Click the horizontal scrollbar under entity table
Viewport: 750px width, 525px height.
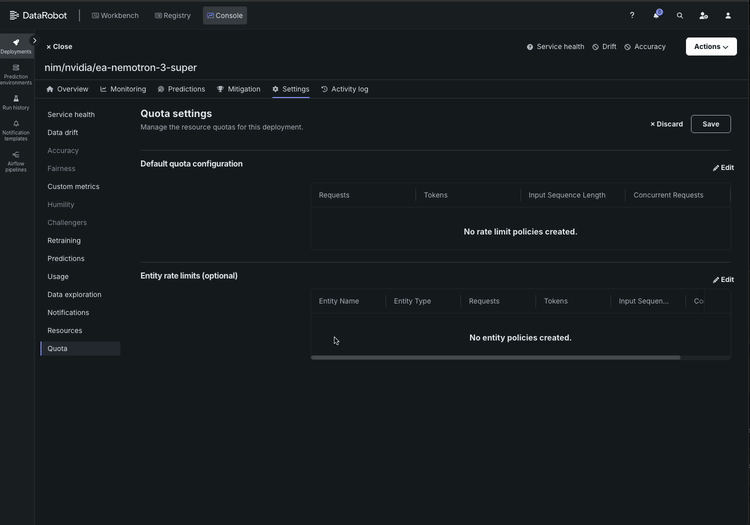496,358
